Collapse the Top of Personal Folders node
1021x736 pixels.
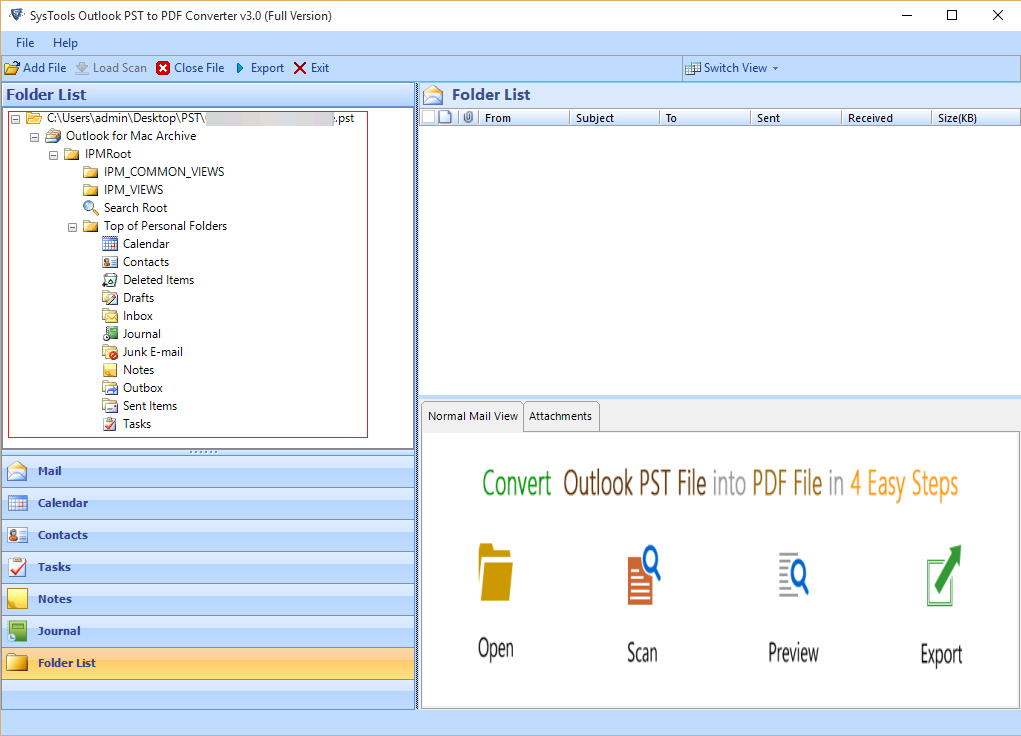[73, 227]
